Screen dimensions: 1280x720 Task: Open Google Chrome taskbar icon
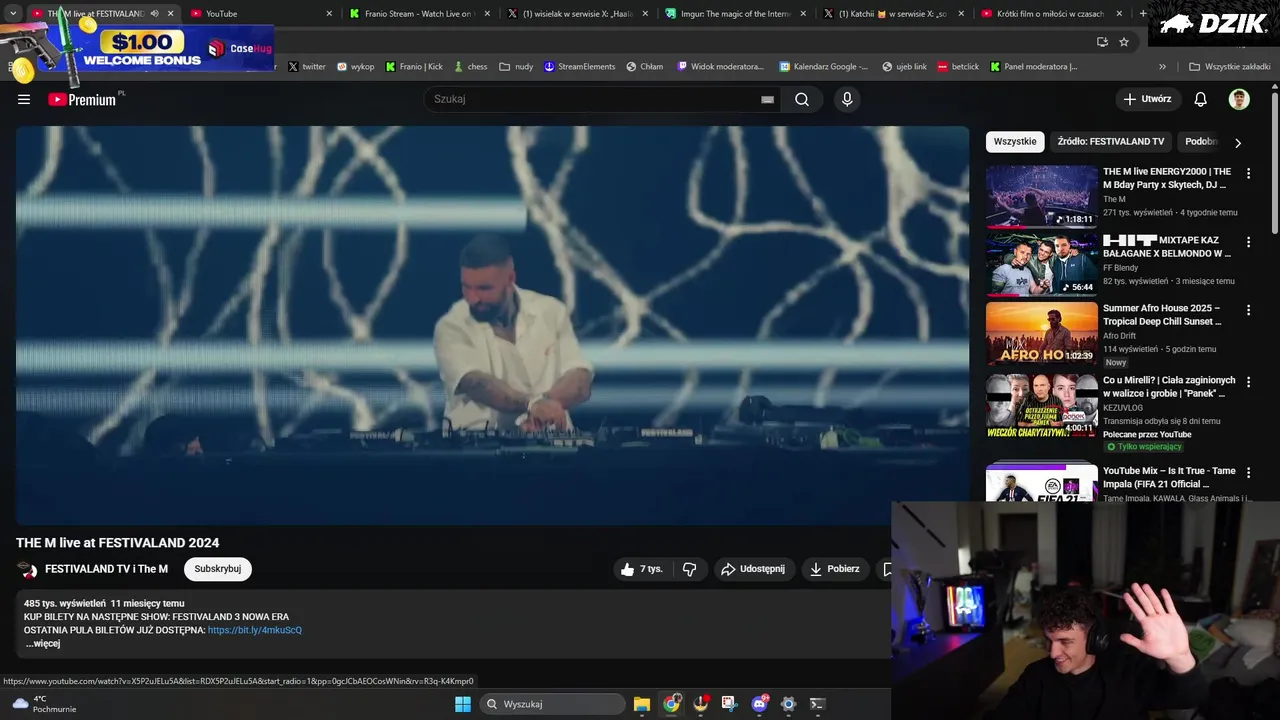pos(671,704)
